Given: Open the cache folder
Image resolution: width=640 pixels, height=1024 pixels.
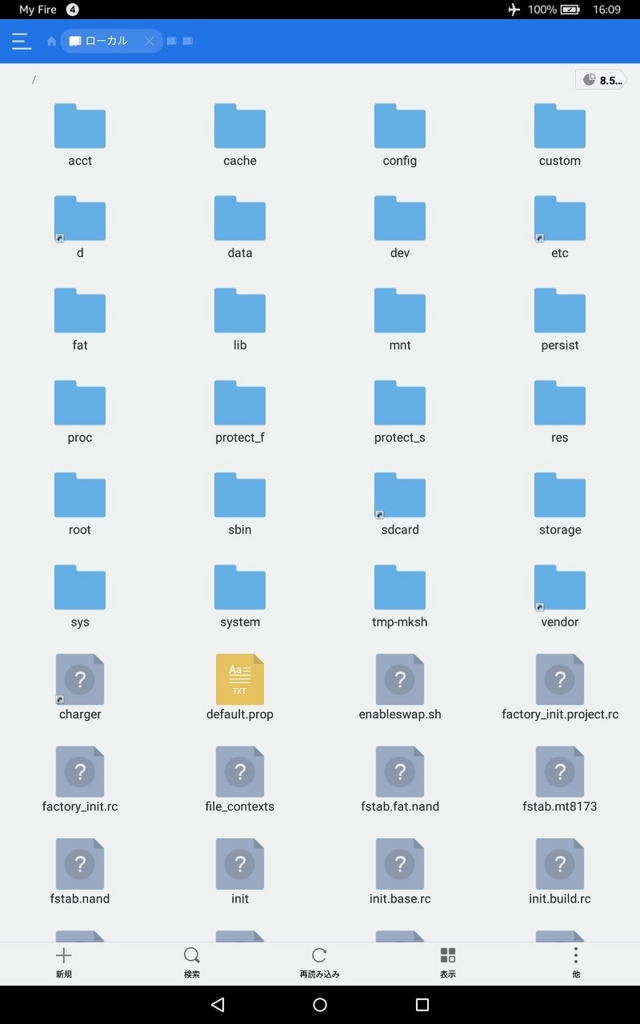Looking at the screenshot, I should tap(240, 136).
